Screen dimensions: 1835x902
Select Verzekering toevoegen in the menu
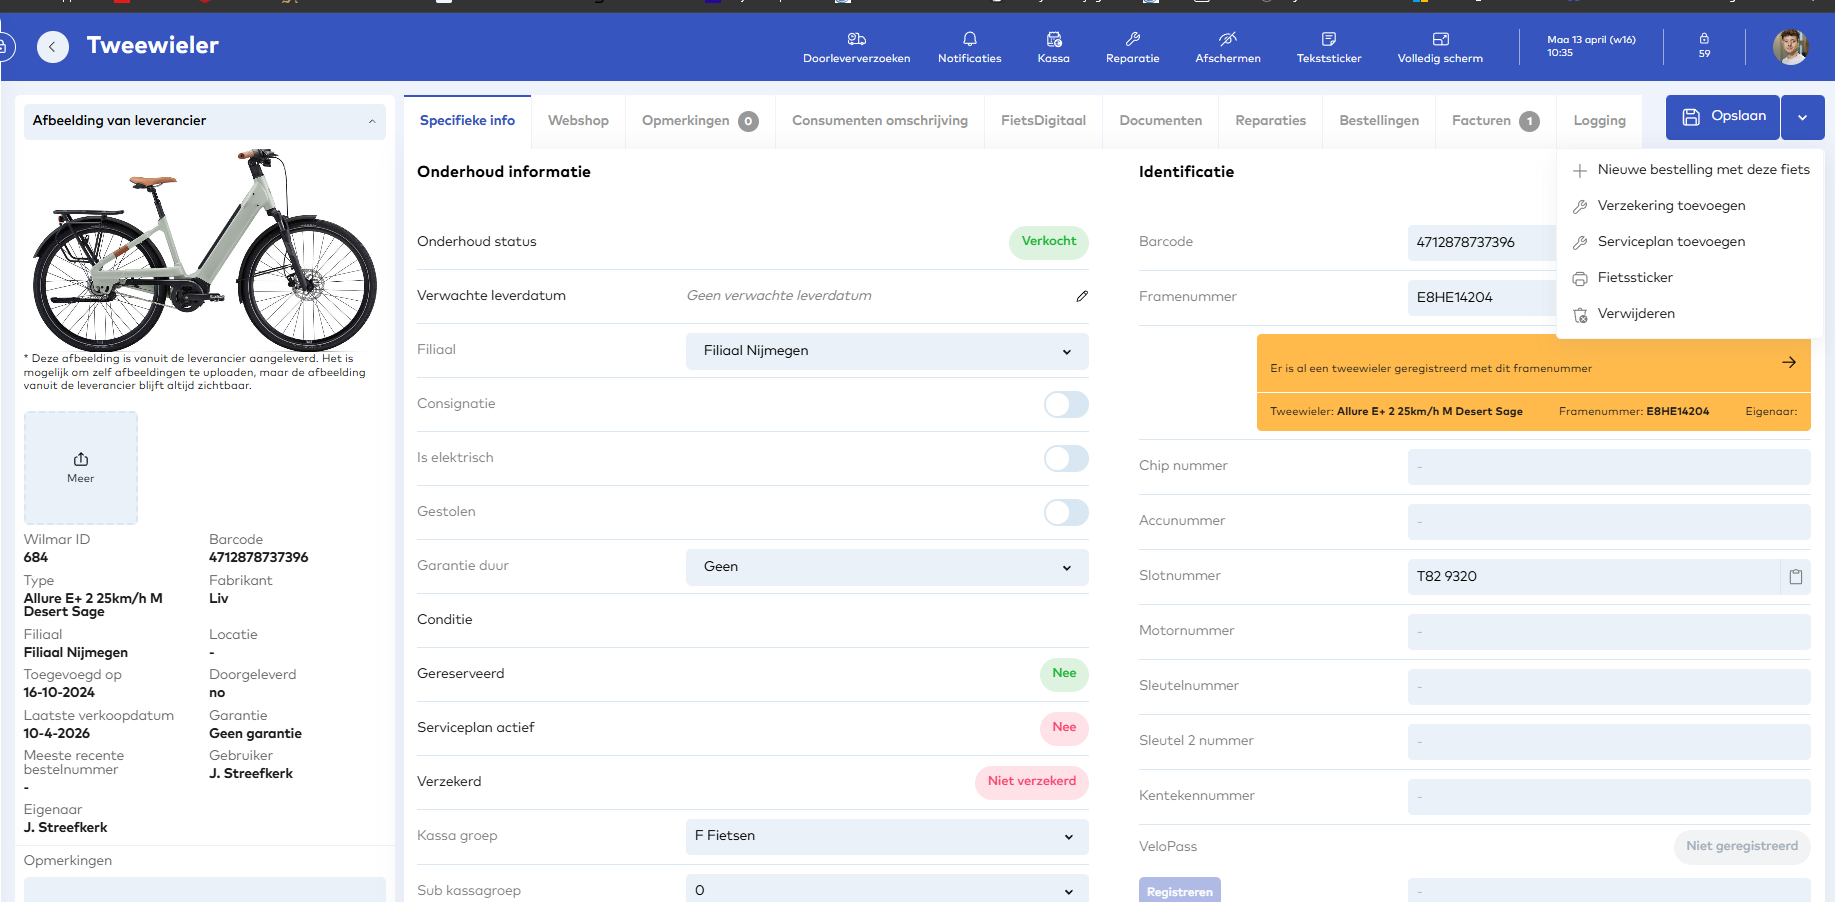(x=1671, y=206)
